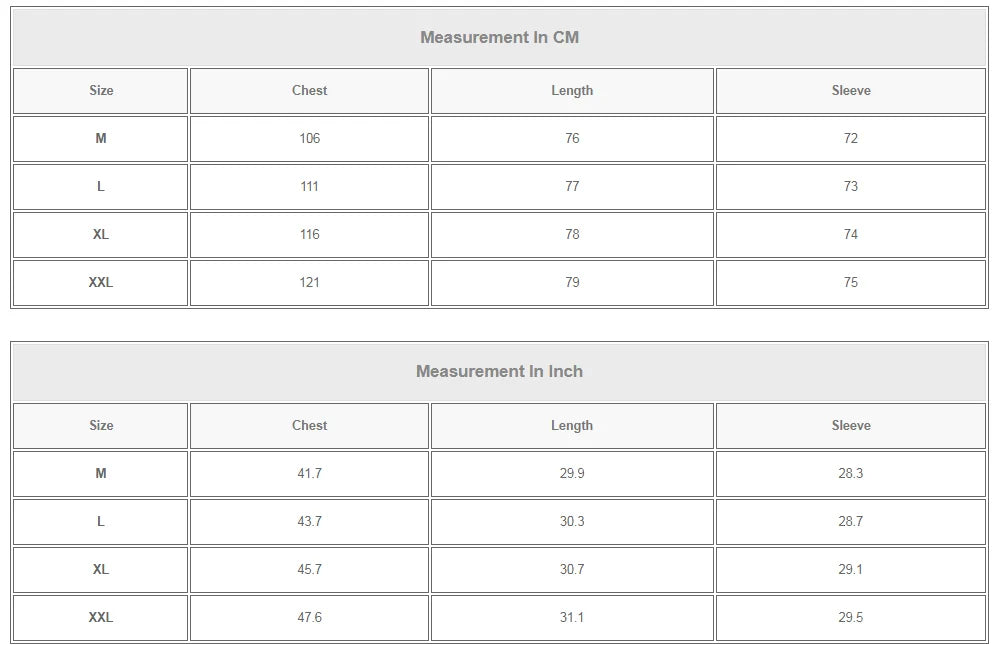Click the length value 30.3 cell
Viewport: 999px width, 652px height.
tap(572, 522)
